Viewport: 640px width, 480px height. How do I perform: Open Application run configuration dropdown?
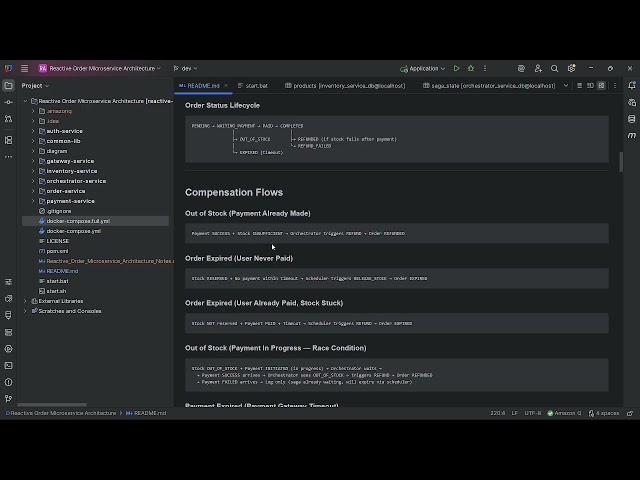pyautogui.click(x=422, y=69)
